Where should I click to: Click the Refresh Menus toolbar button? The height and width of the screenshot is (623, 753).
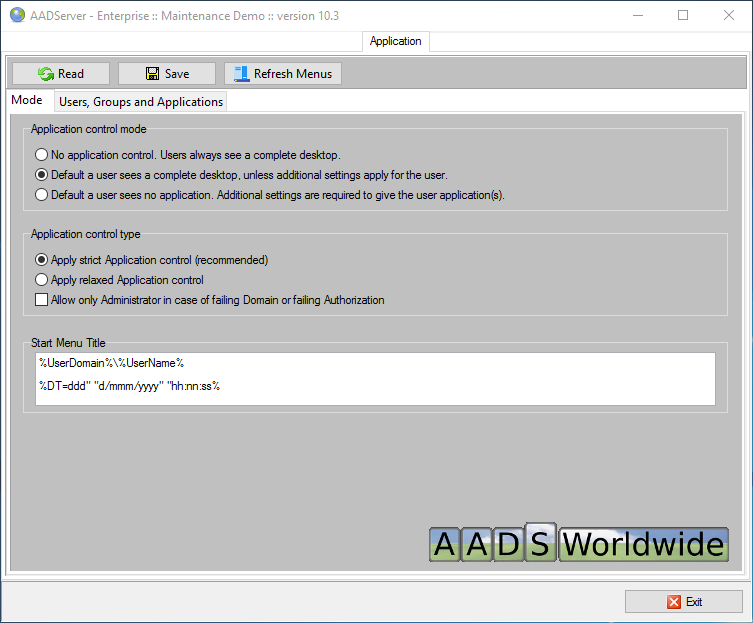[x=283, y=74]
